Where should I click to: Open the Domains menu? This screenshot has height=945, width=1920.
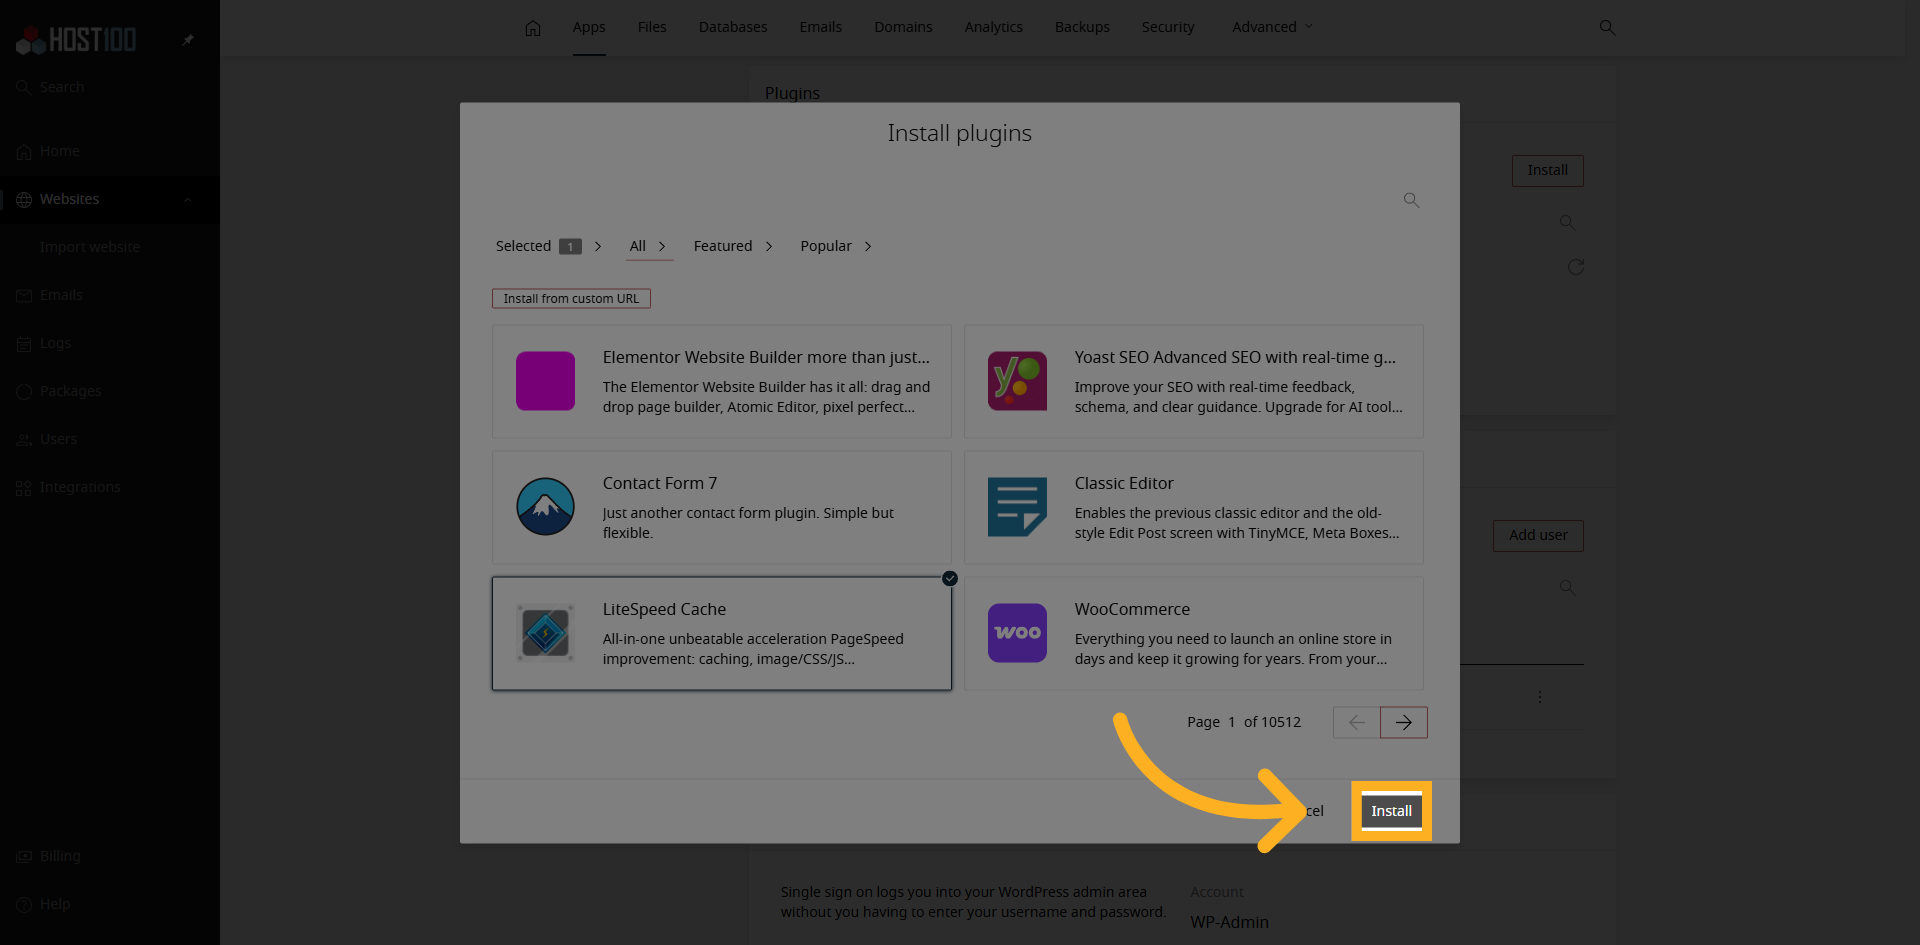(x=903, y=27)
